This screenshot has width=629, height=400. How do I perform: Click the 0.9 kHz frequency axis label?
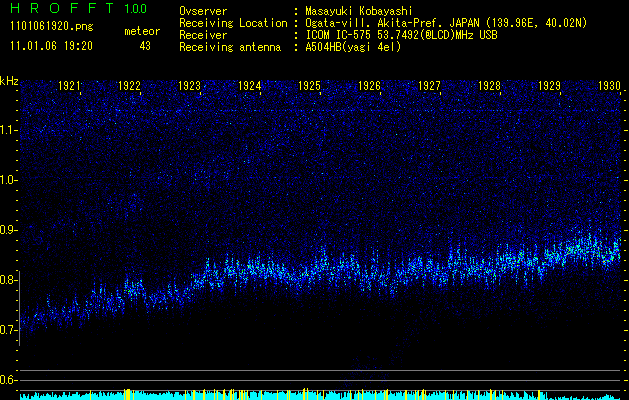7,230
